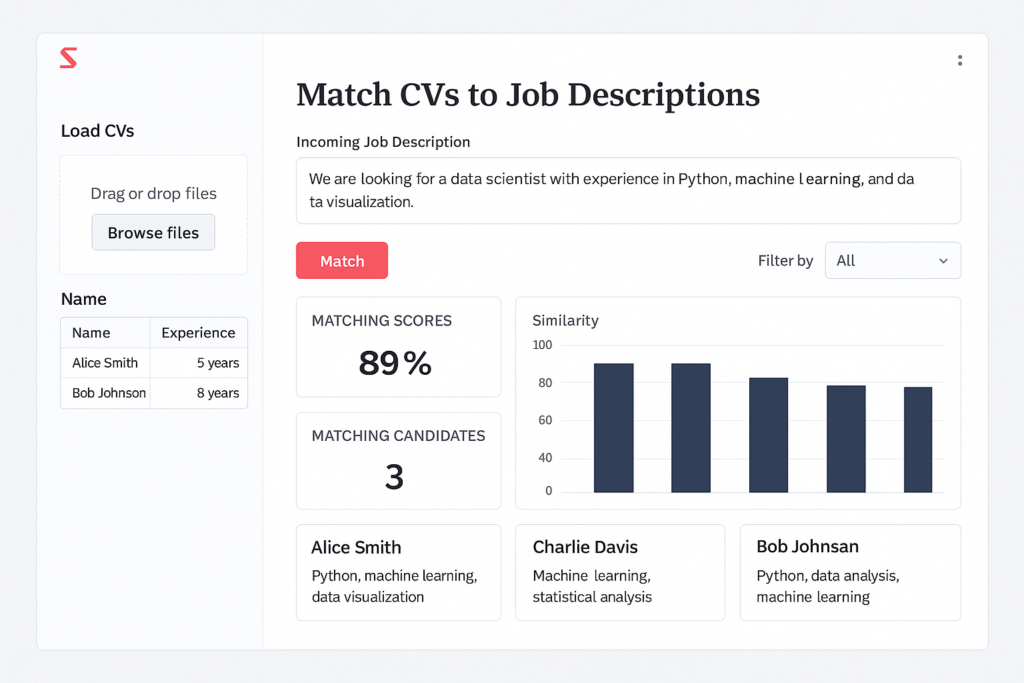Click the Matching Candidates count card
Screen dimensions: 1024x683
tap(398, 461)
